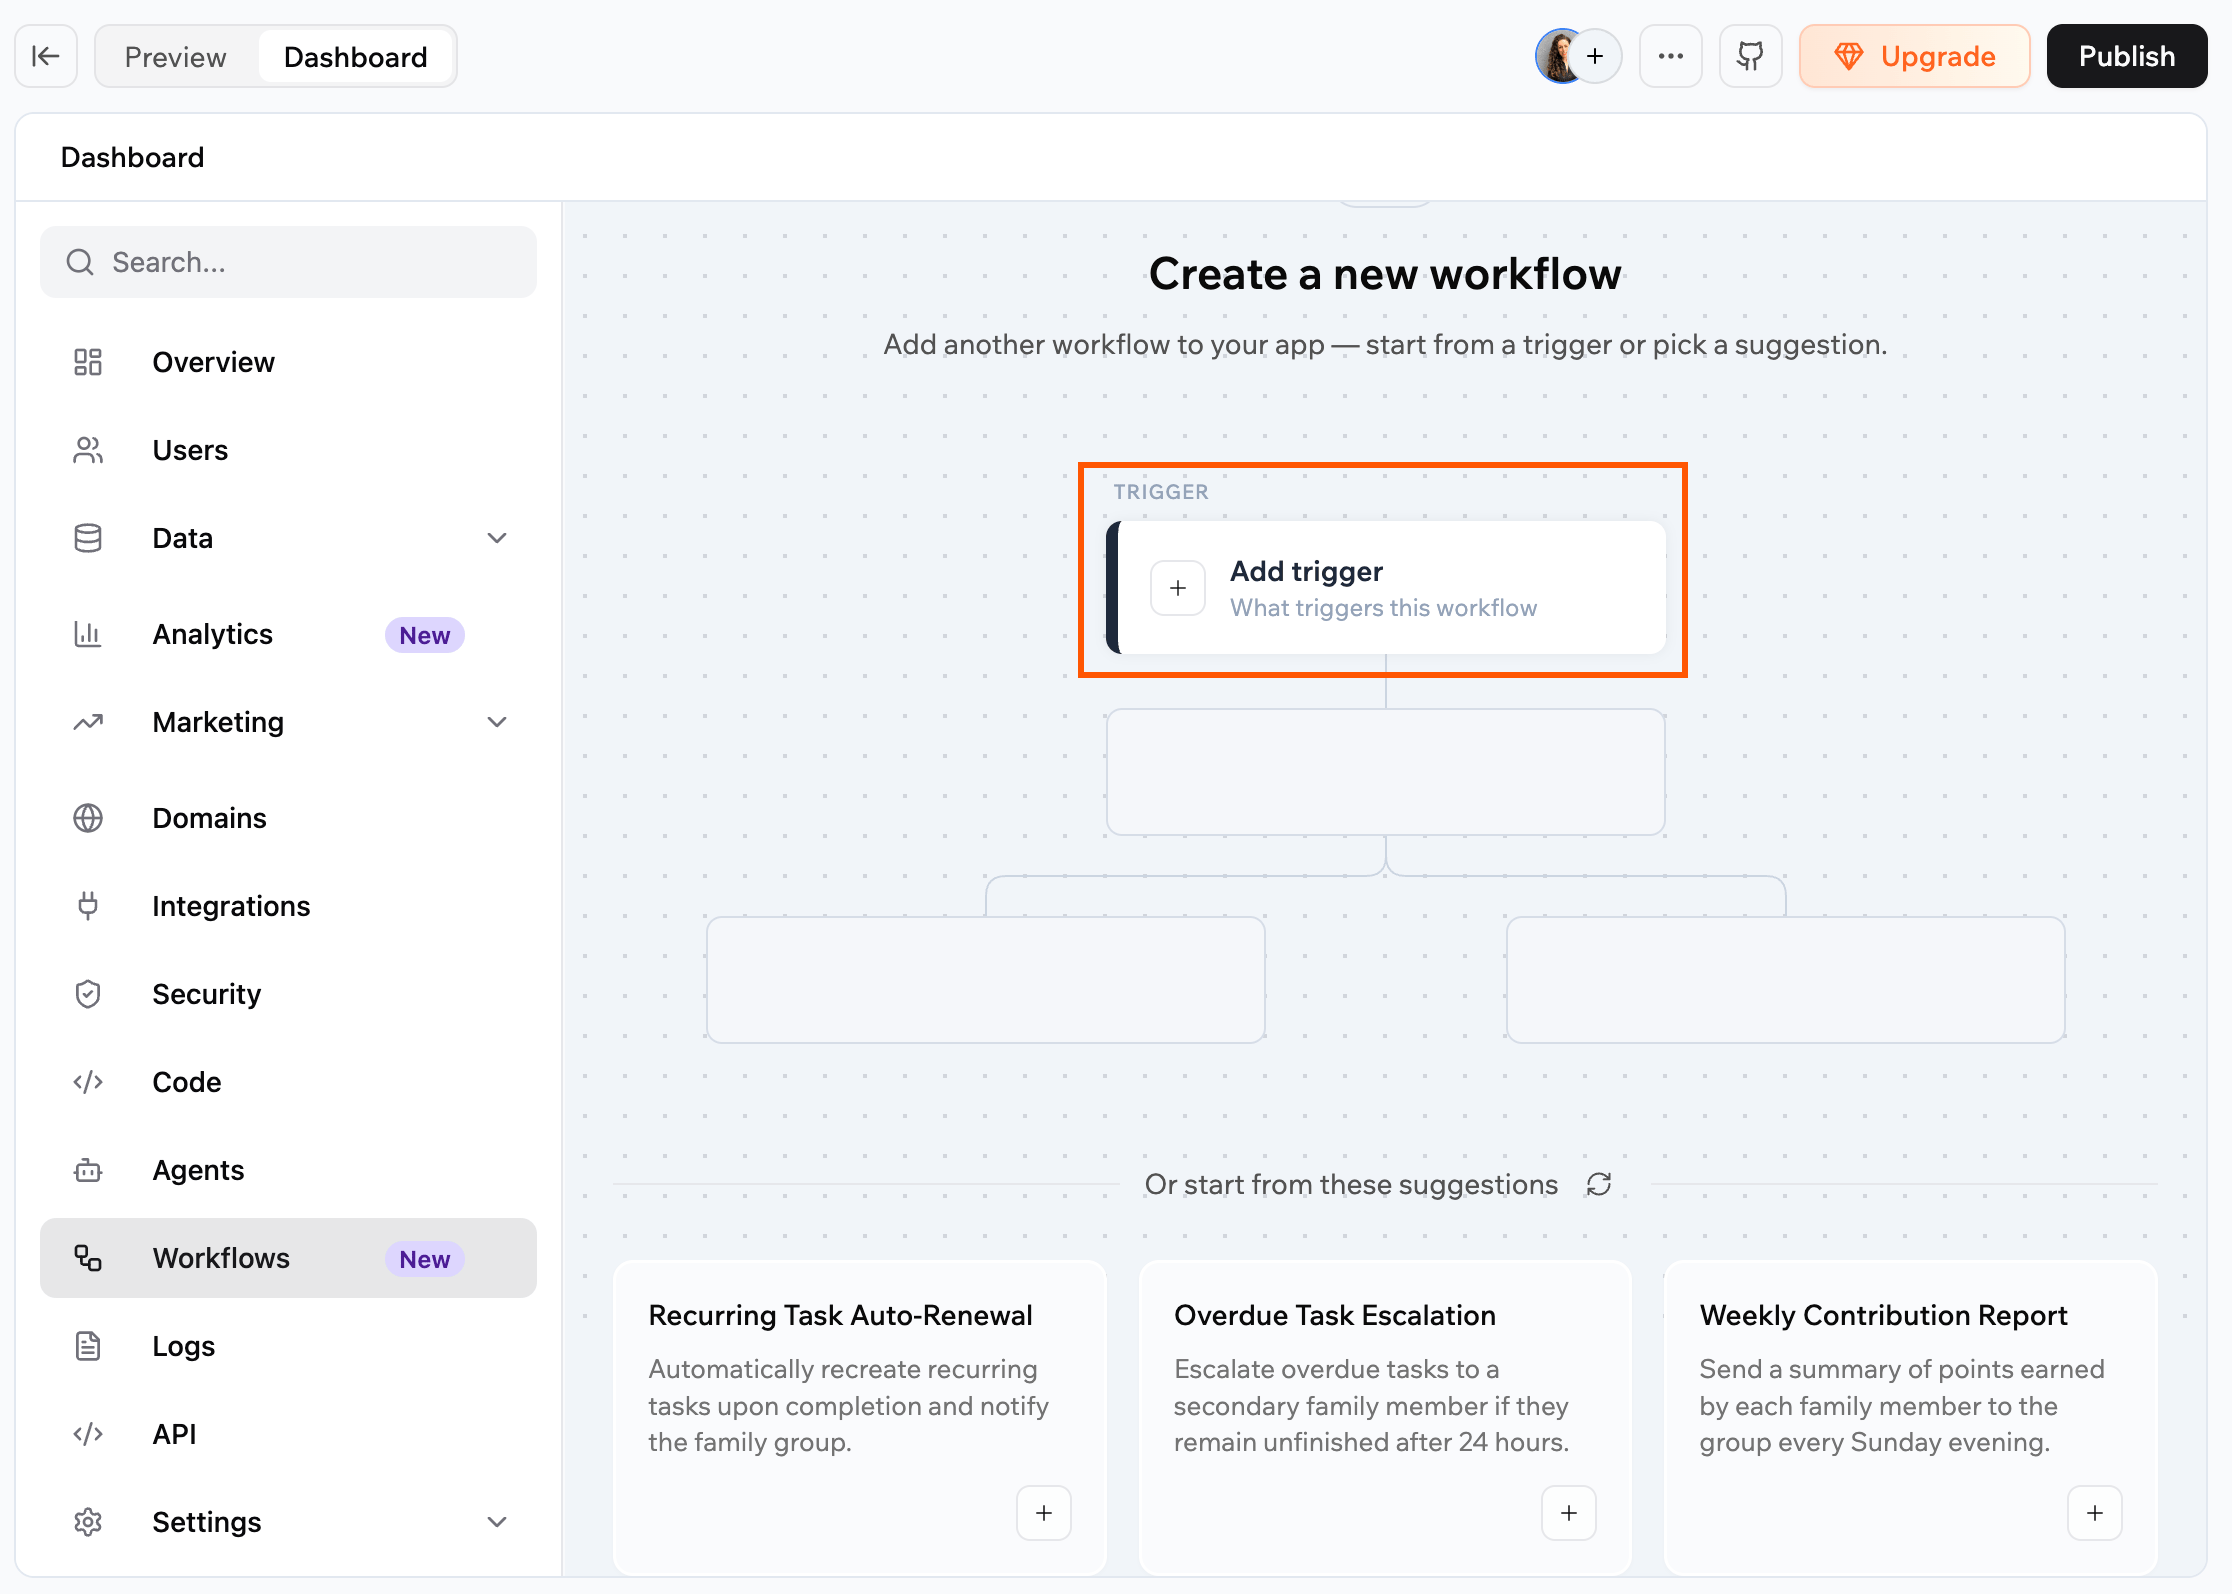This screenshot has height=1594, width=2232.
Task: Click the Domains globe icon
Action: click(88, 818)
